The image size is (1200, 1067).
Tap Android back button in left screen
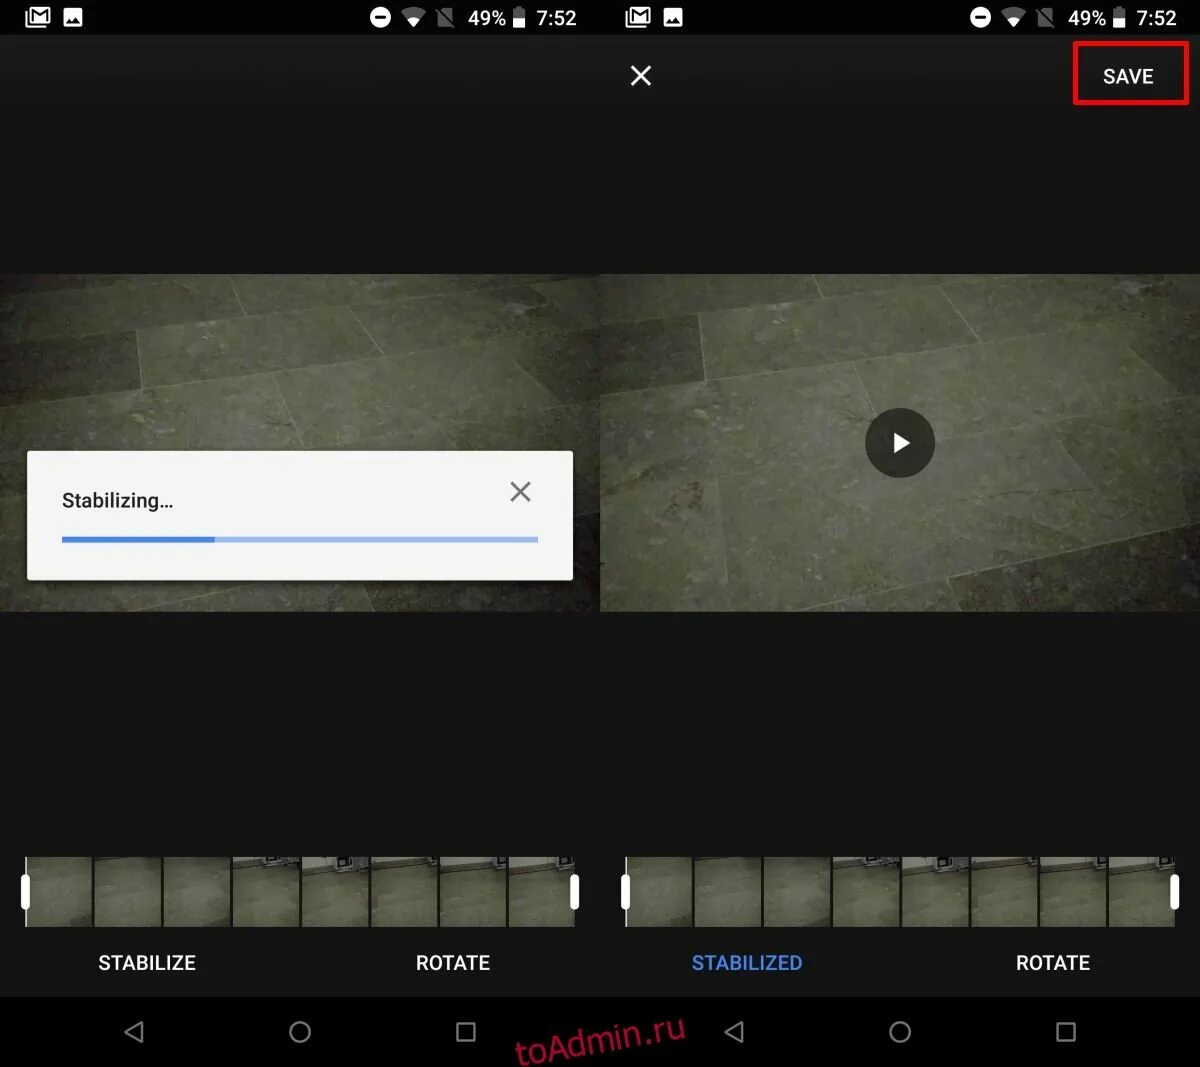point(134,1032)
